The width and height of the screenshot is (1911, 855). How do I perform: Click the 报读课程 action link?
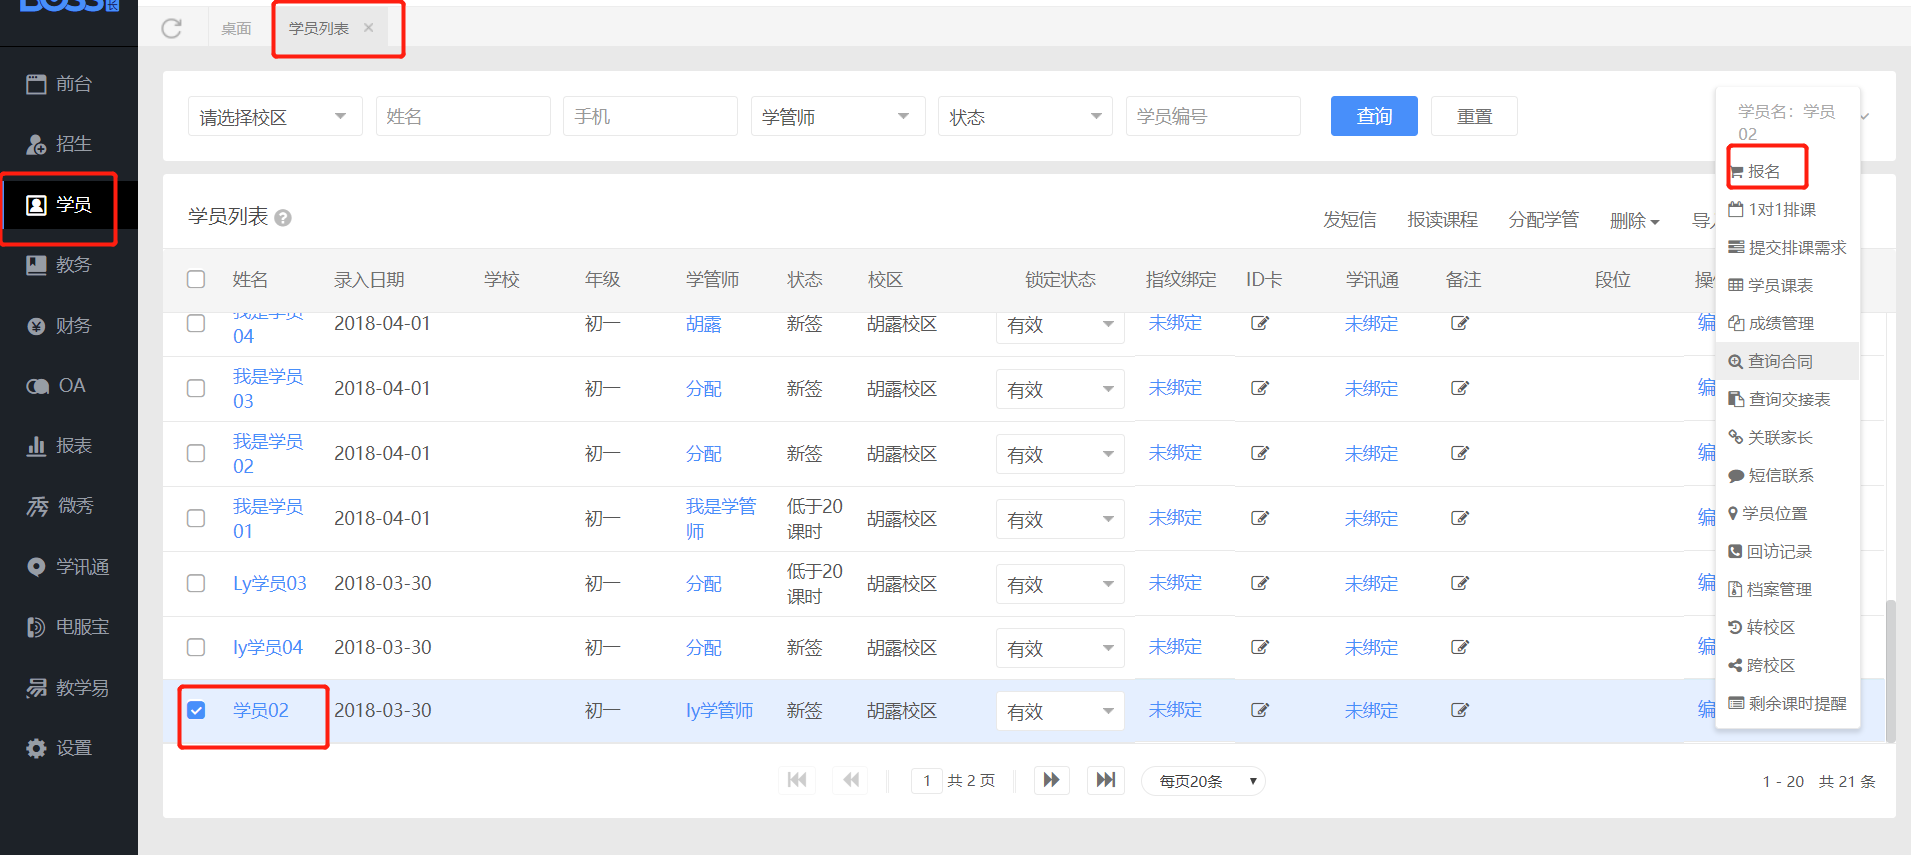click(x=1442, y=219)
